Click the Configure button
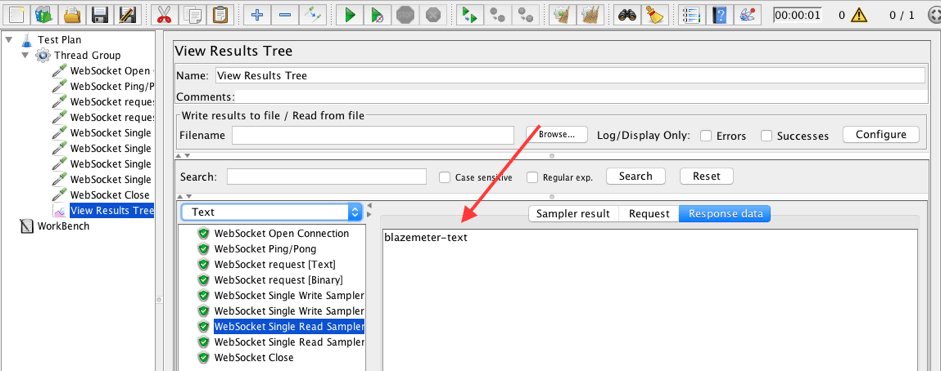 coord(880,134)
